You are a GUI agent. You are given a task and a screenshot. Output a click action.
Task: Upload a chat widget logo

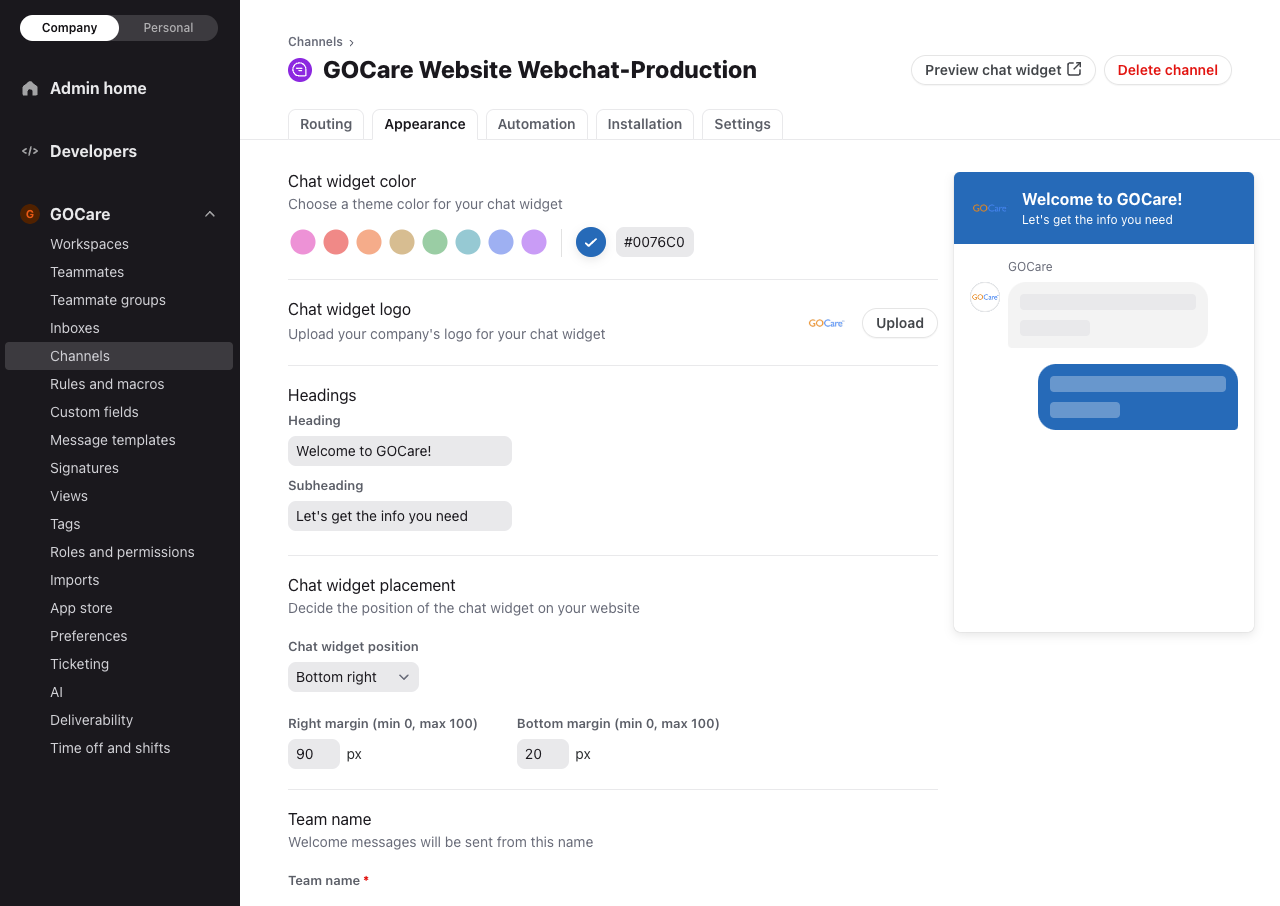900,323
